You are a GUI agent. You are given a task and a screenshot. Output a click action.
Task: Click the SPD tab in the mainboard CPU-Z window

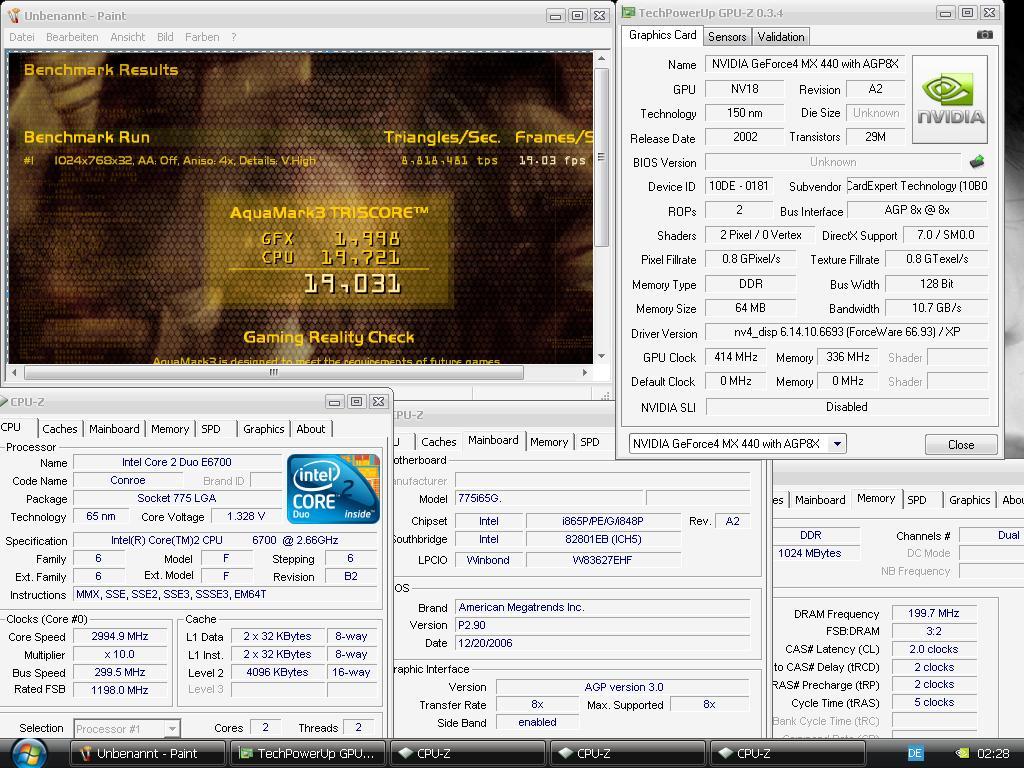click(x=590, y=442)
